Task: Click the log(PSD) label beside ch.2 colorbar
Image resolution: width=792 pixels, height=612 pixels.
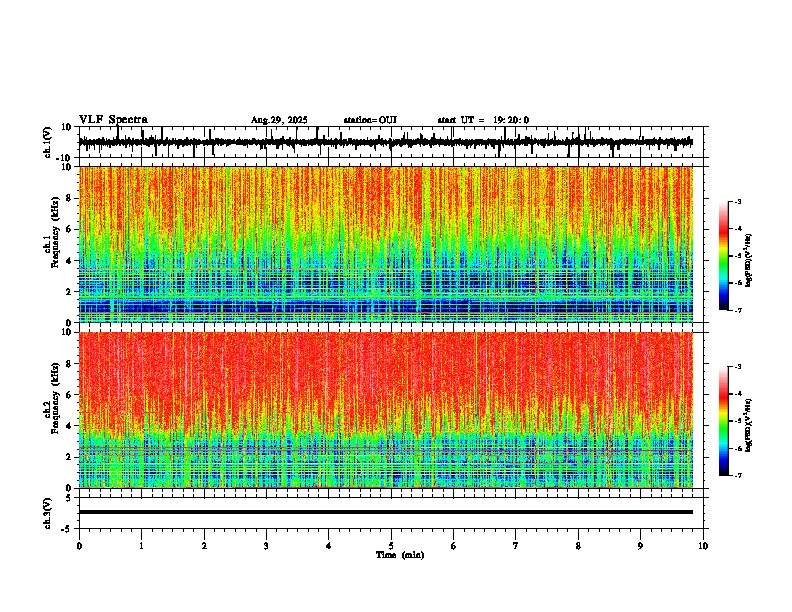Action: [749, 425]
